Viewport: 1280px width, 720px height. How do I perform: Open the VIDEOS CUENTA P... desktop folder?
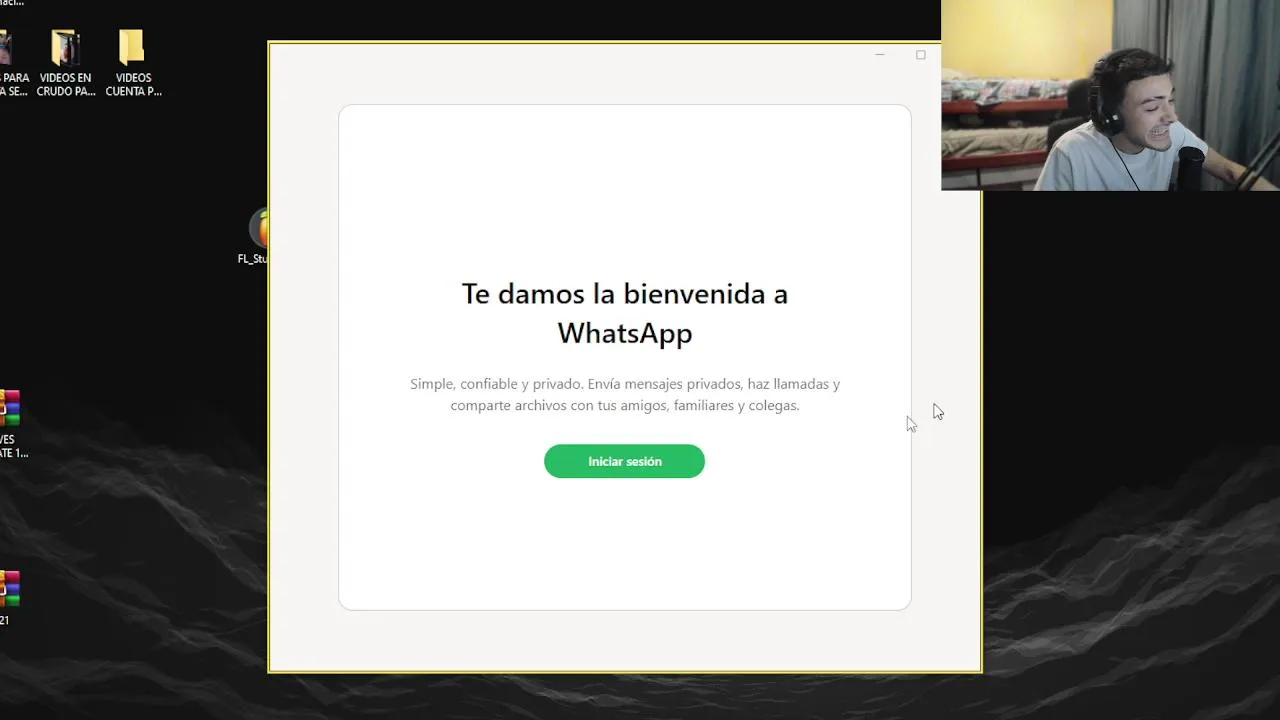coord(133,63)
